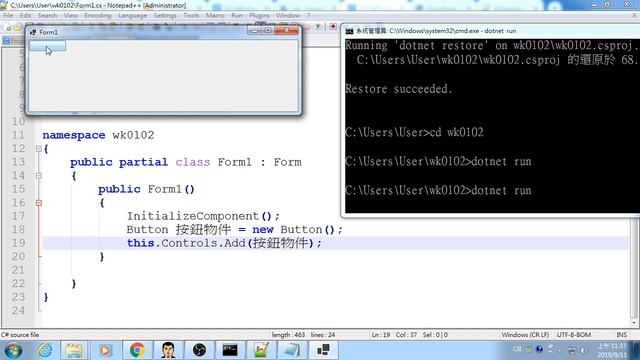Click 'InitializeComponent();' on line 17
Viewport: 640px width, 360px height.
[203, 216]
